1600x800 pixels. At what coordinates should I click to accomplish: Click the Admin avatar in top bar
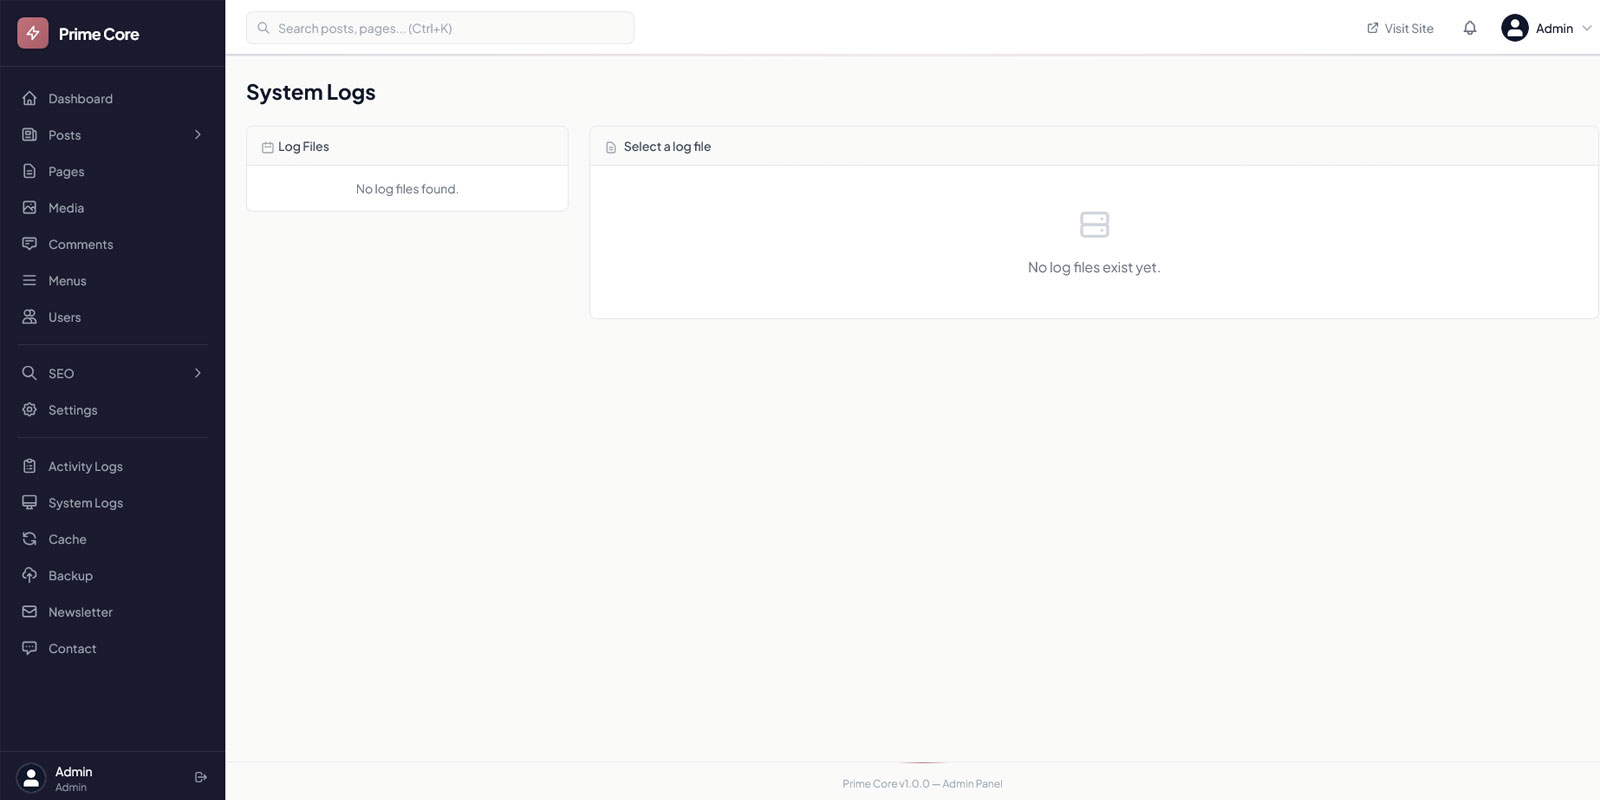tap(1514, 28)
